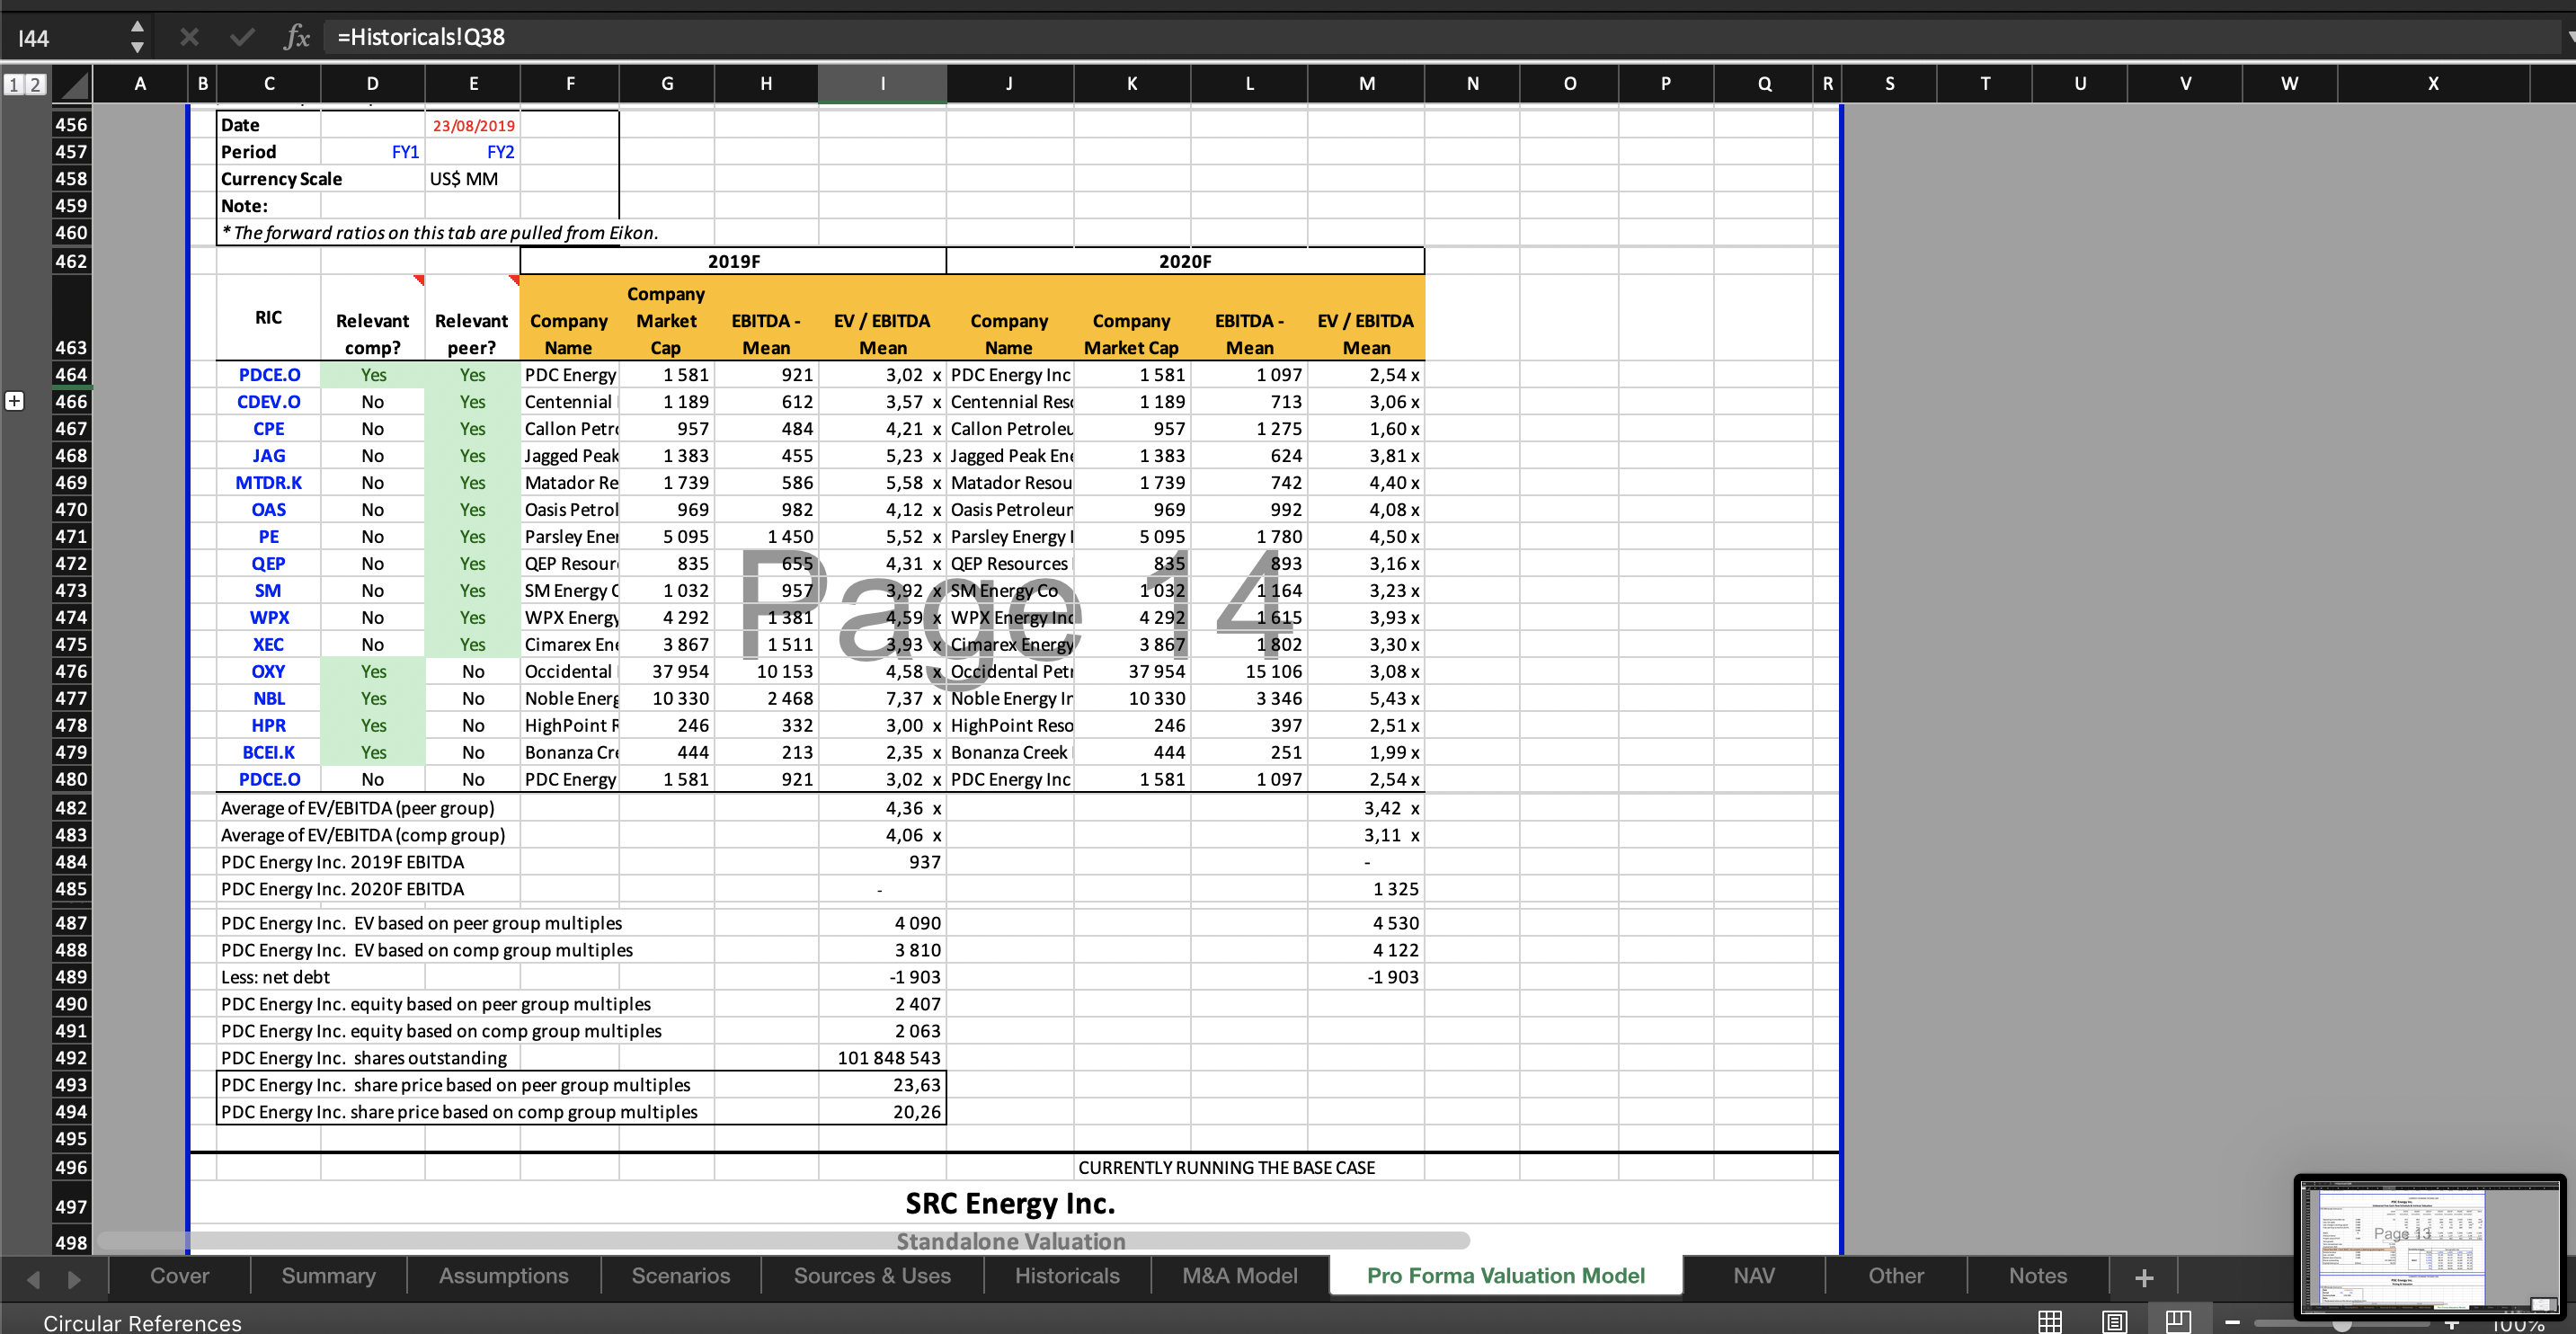The image size is (2576, 1334).
Task: Click the 2019F header cell
Action: click(733, 261)
